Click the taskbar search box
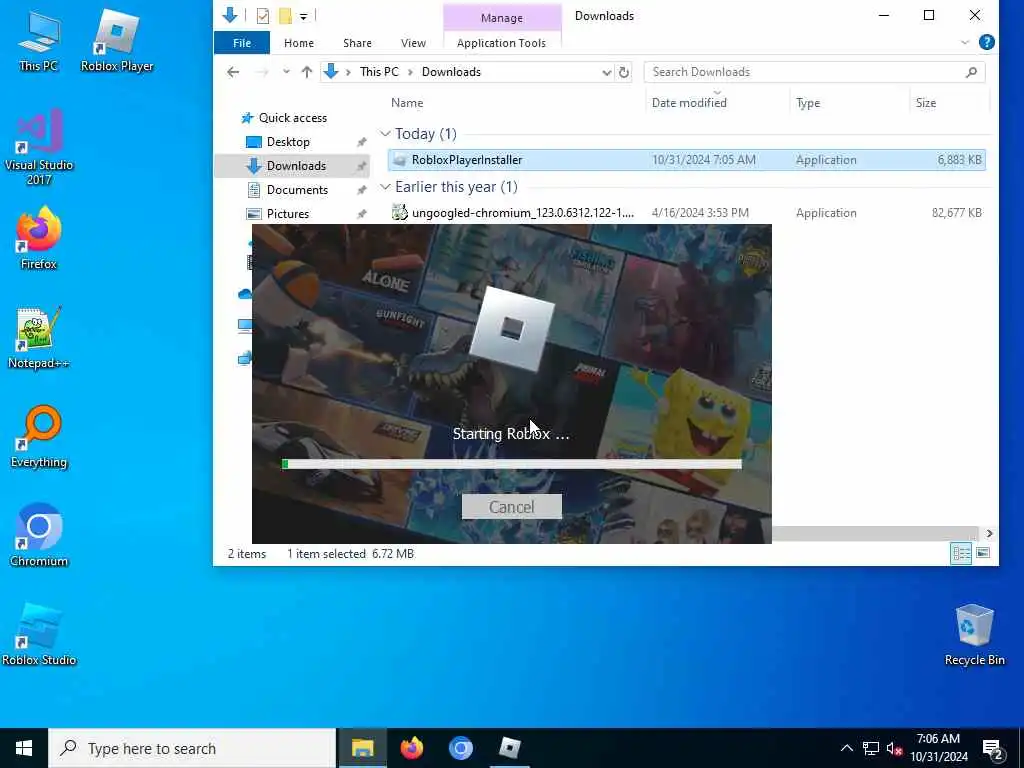1024x768 pixels. [x=192, y=748]
